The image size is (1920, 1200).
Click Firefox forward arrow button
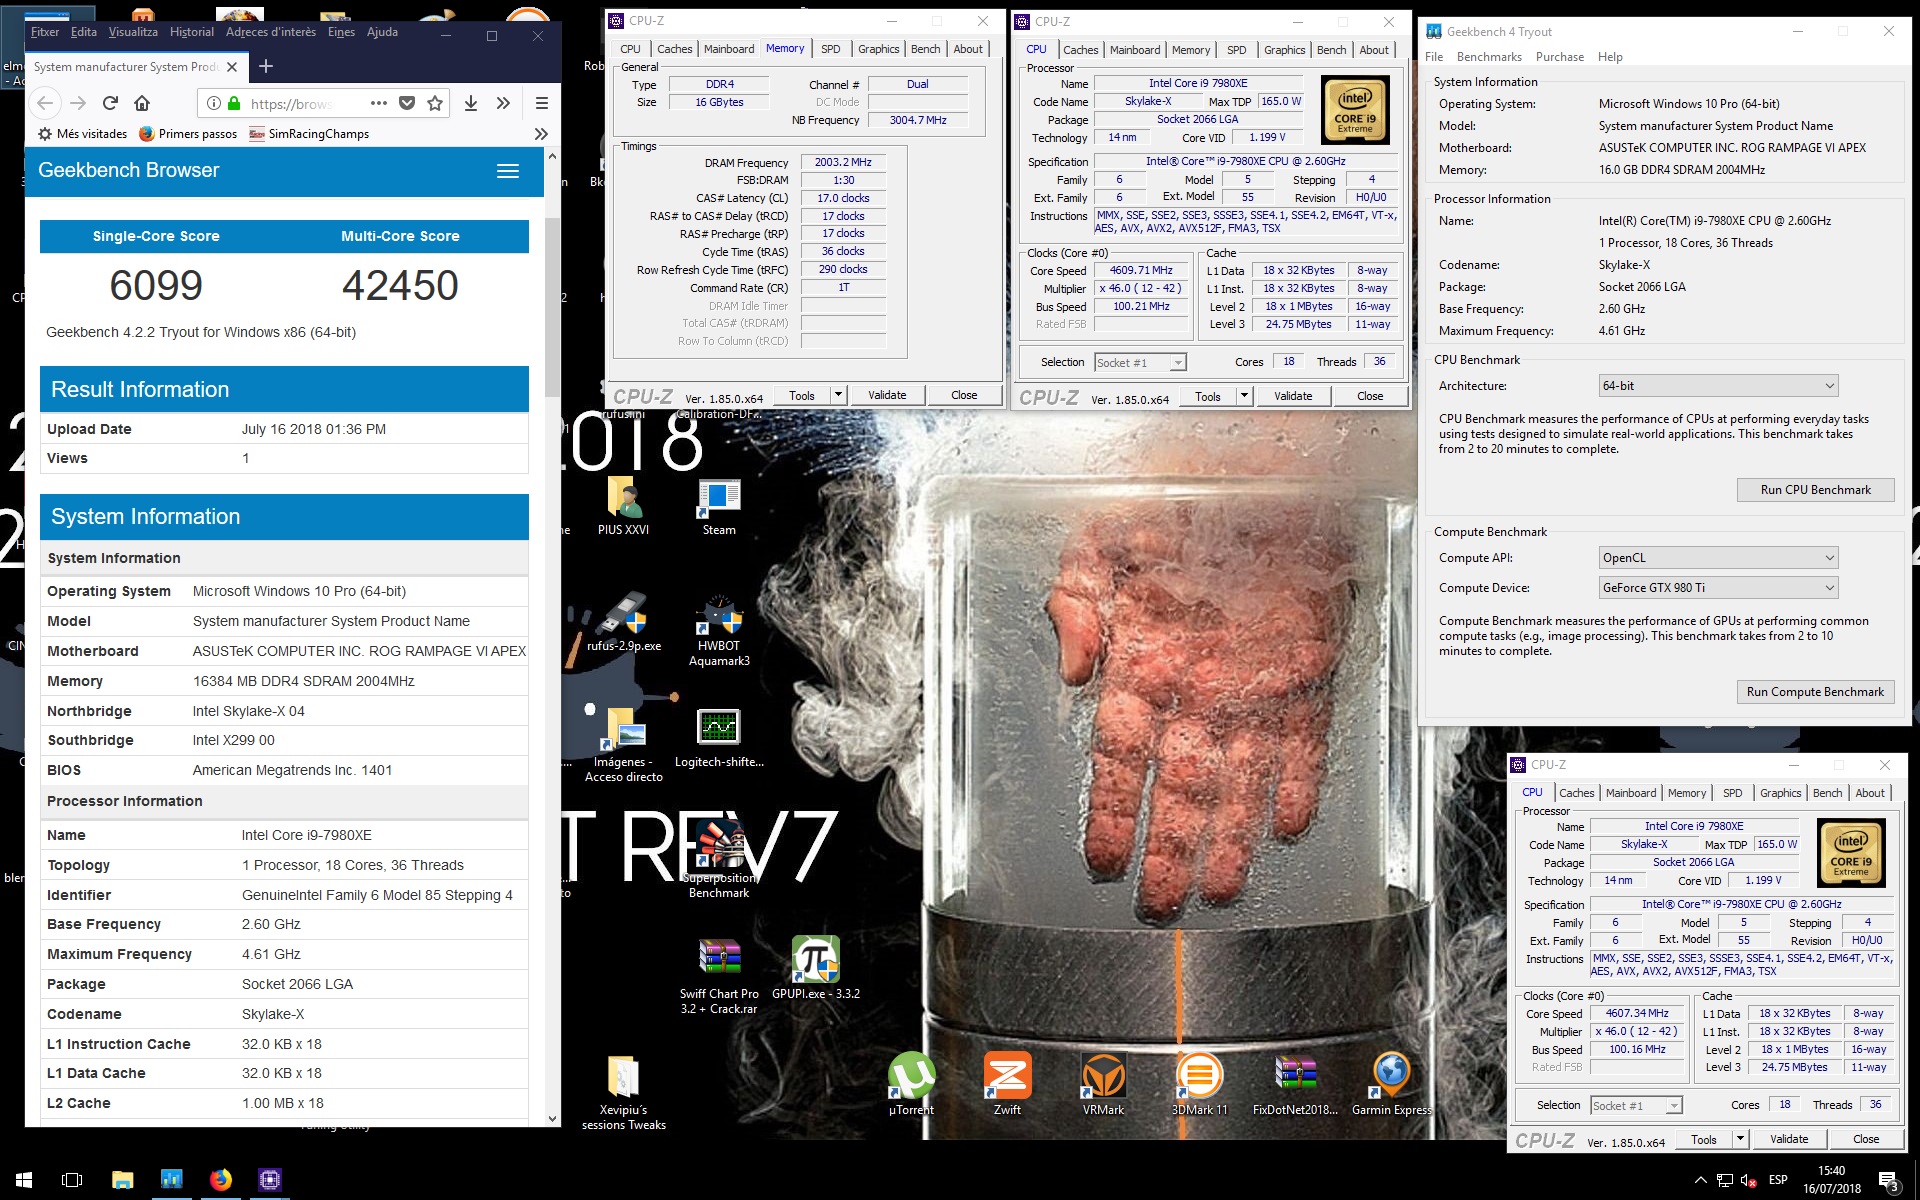click(78, 103)
